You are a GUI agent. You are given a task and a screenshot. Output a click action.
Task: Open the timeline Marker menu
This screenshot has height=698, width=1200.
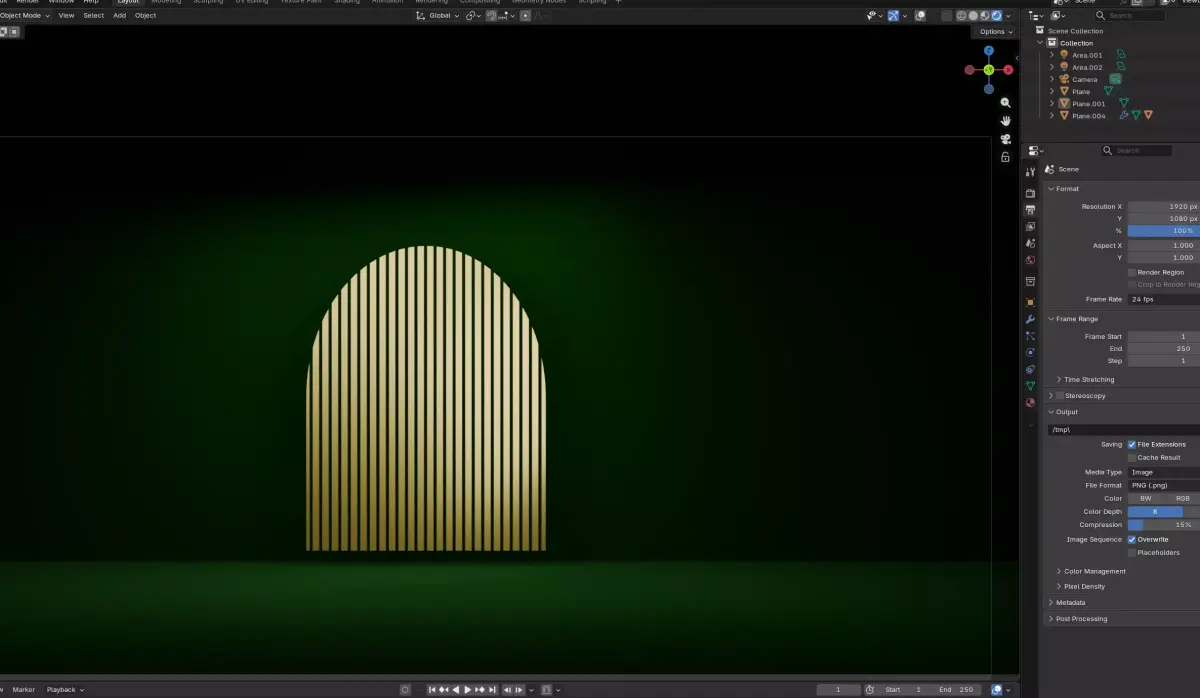[23, 690]
